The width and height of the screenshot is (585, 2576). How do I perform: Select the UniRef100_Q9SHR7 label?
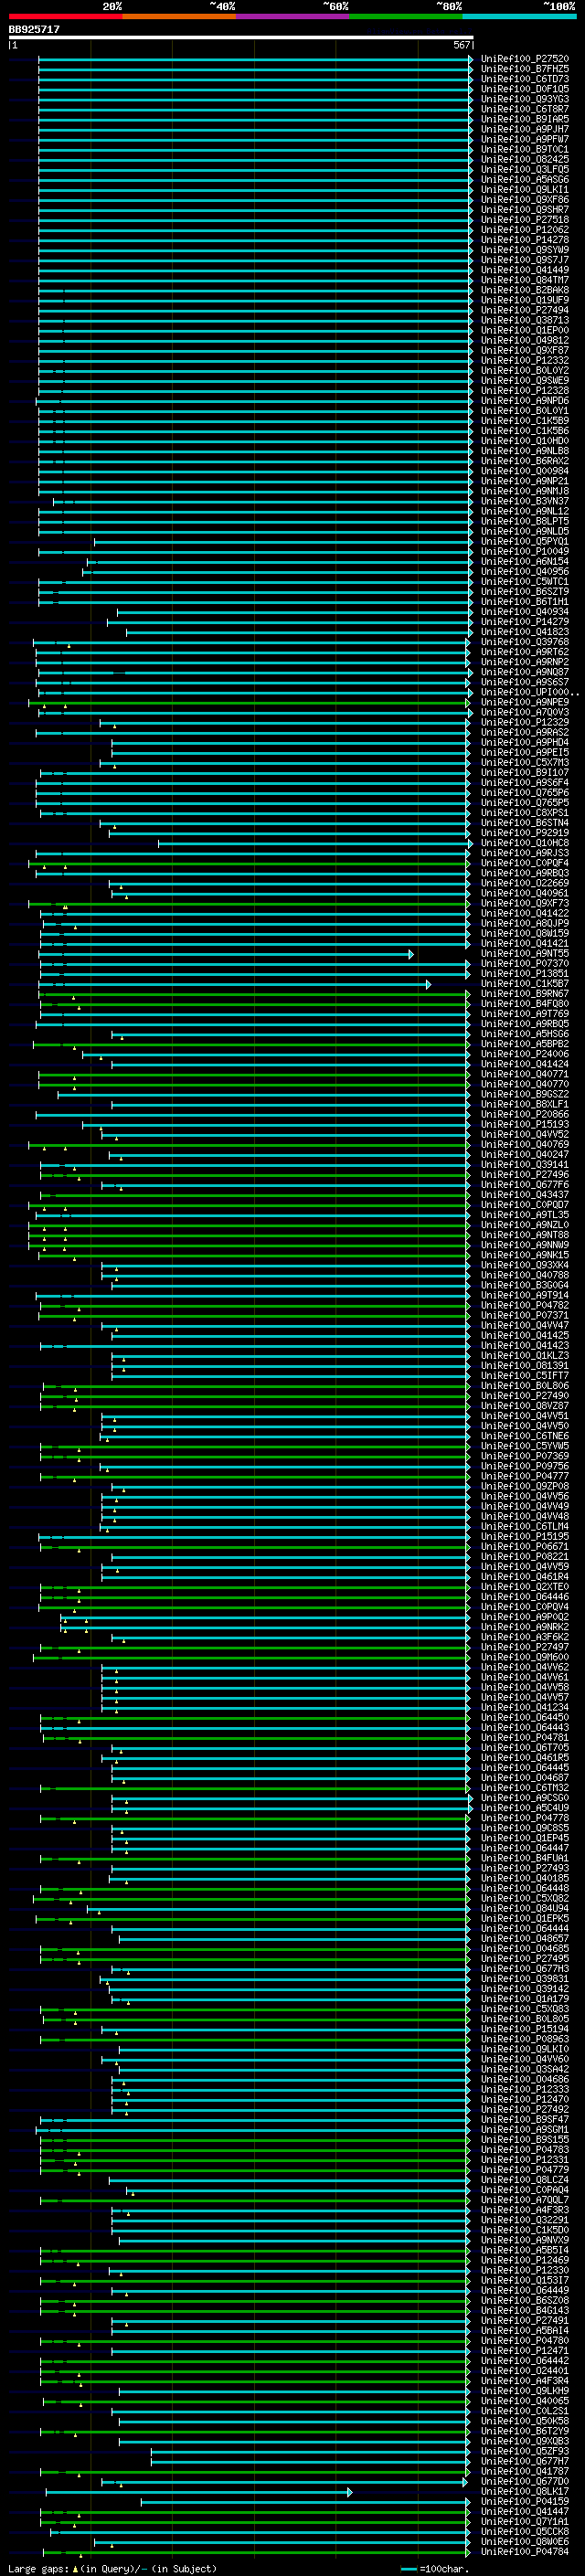tap(525, 210)
